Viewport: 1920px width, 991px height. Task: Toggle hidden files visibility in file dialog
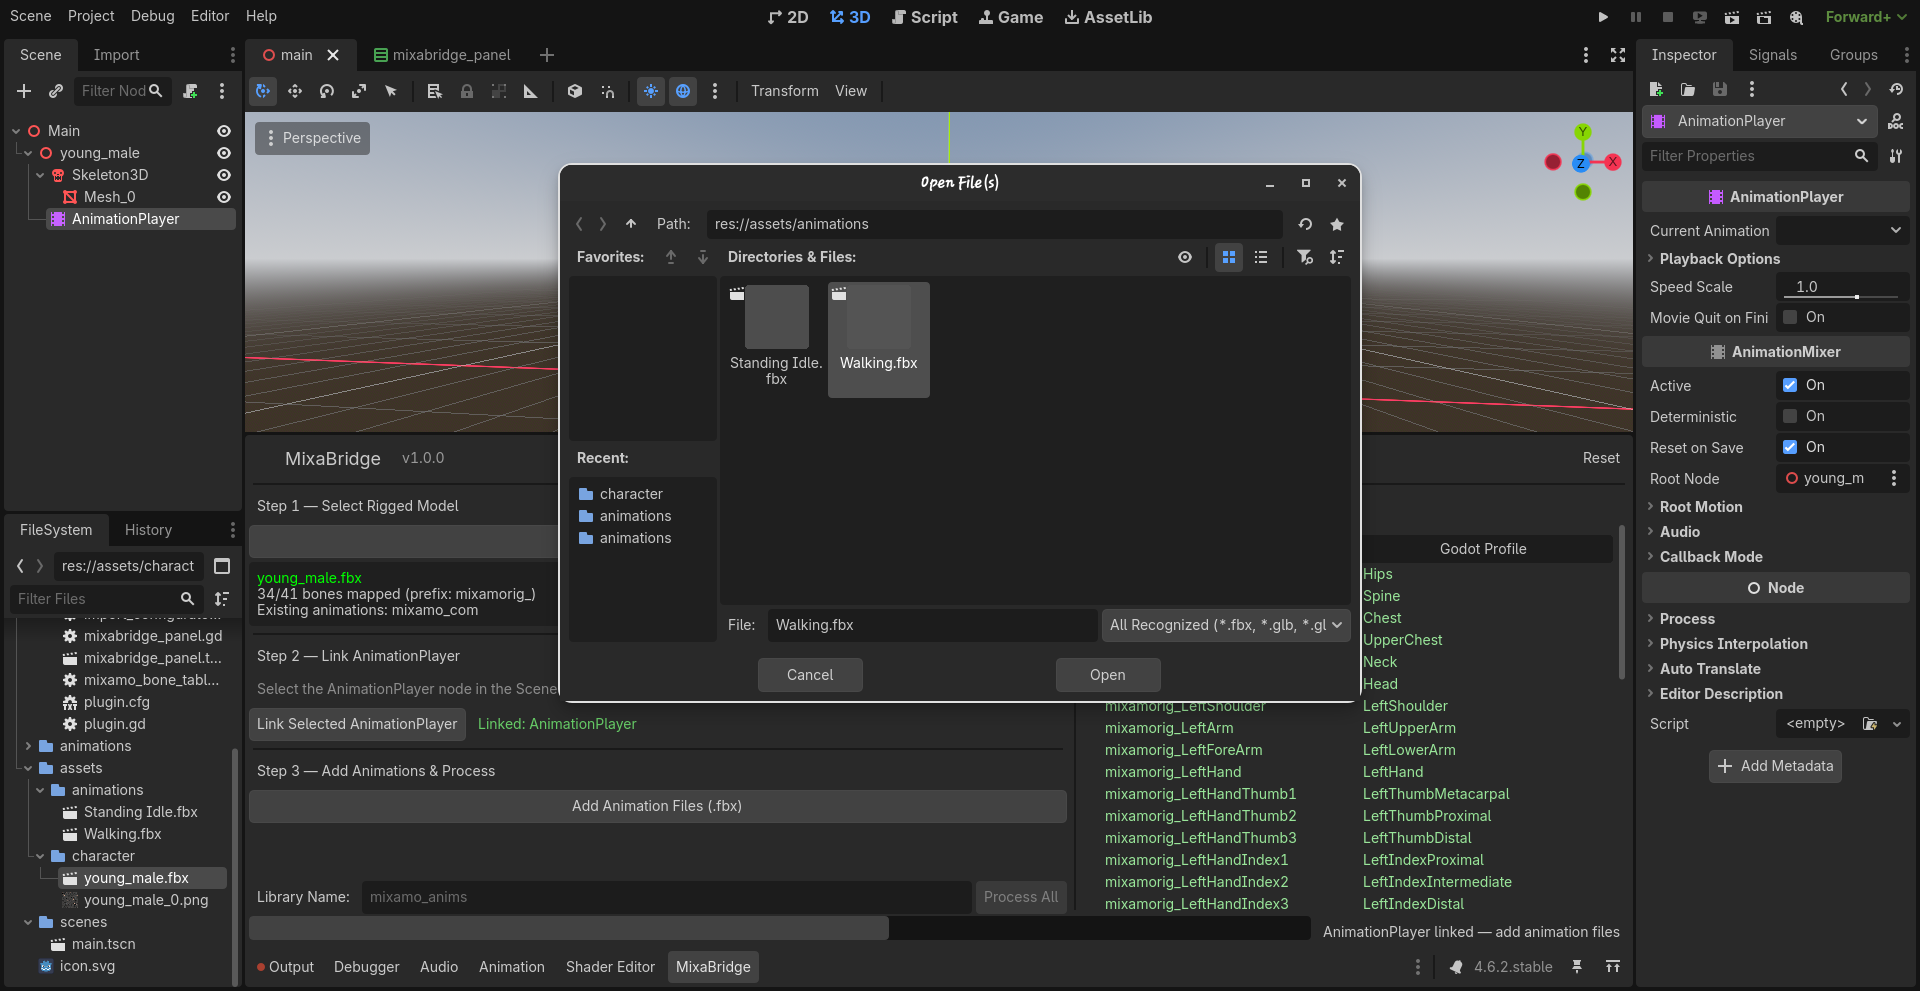(x=1185, y=257)
